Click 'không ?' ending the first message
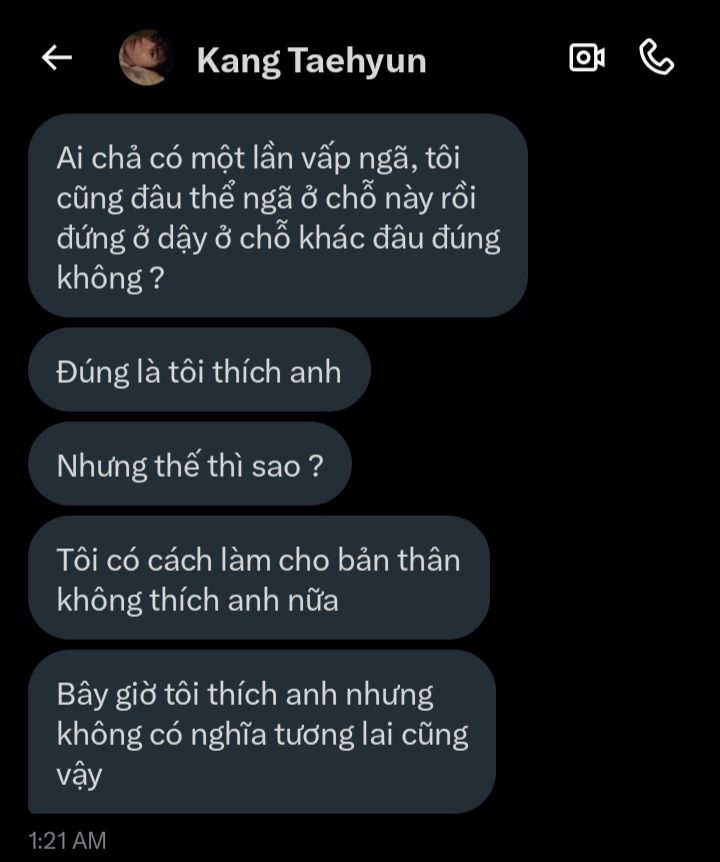The image size is (720, 862). tap(110, 278)
